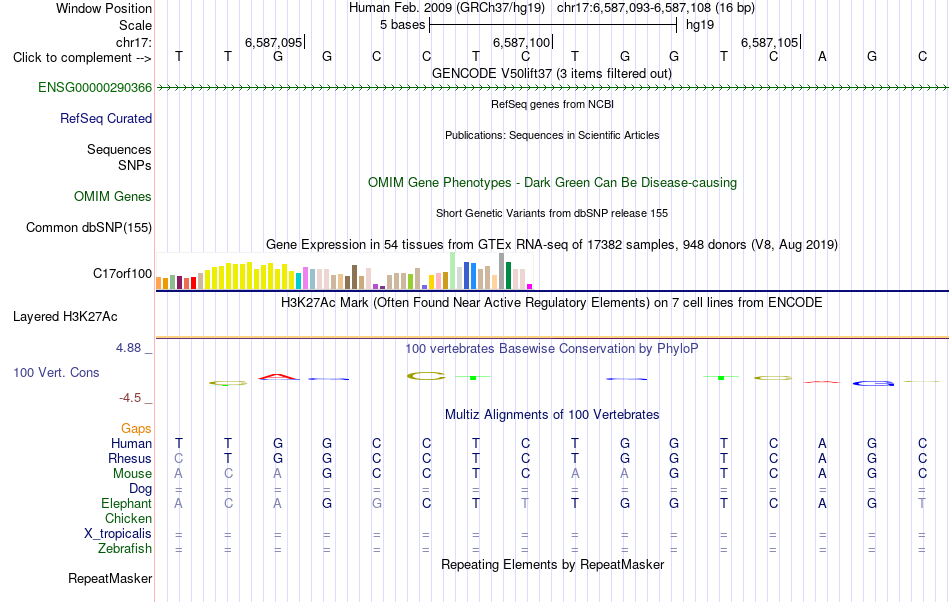Click the 6,587,105 ruler position

(769, 42)
